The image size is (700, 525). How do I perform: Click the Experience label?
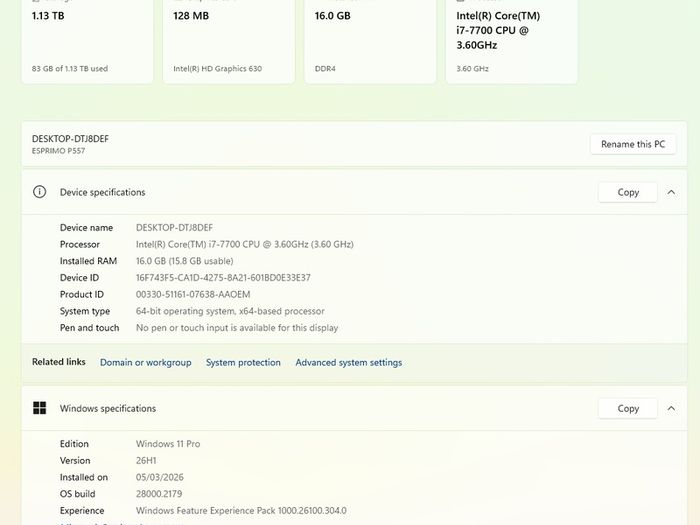(x=82, y=510)
